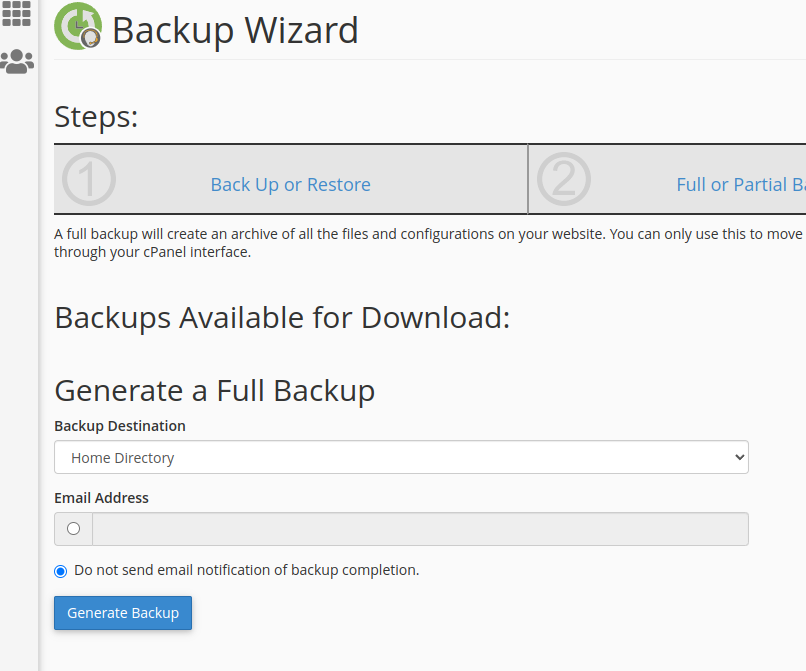Click the Backup Wizard page title
Screen dimensions: 806x671
[x=235, y=30]
